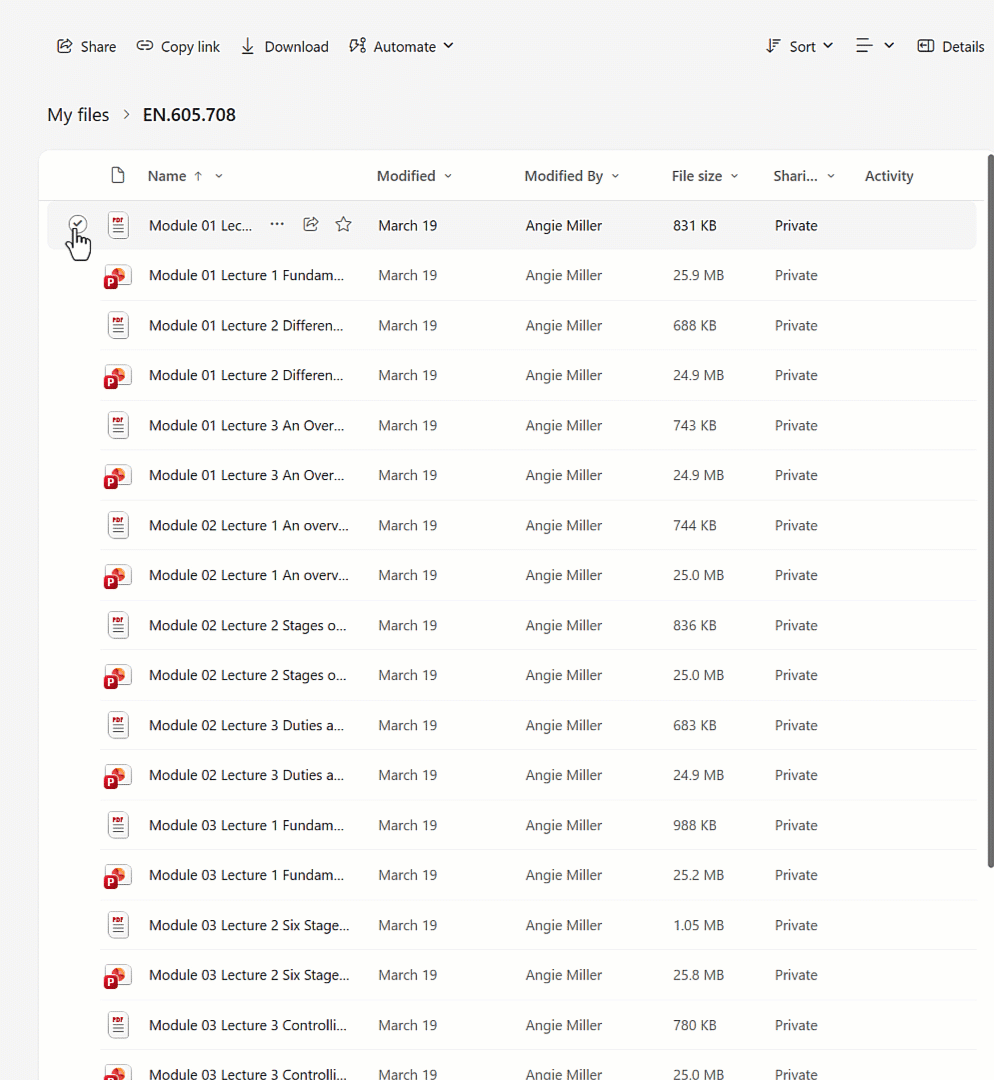
Task: Click the Download arrow icon
Action: point(247,46)
